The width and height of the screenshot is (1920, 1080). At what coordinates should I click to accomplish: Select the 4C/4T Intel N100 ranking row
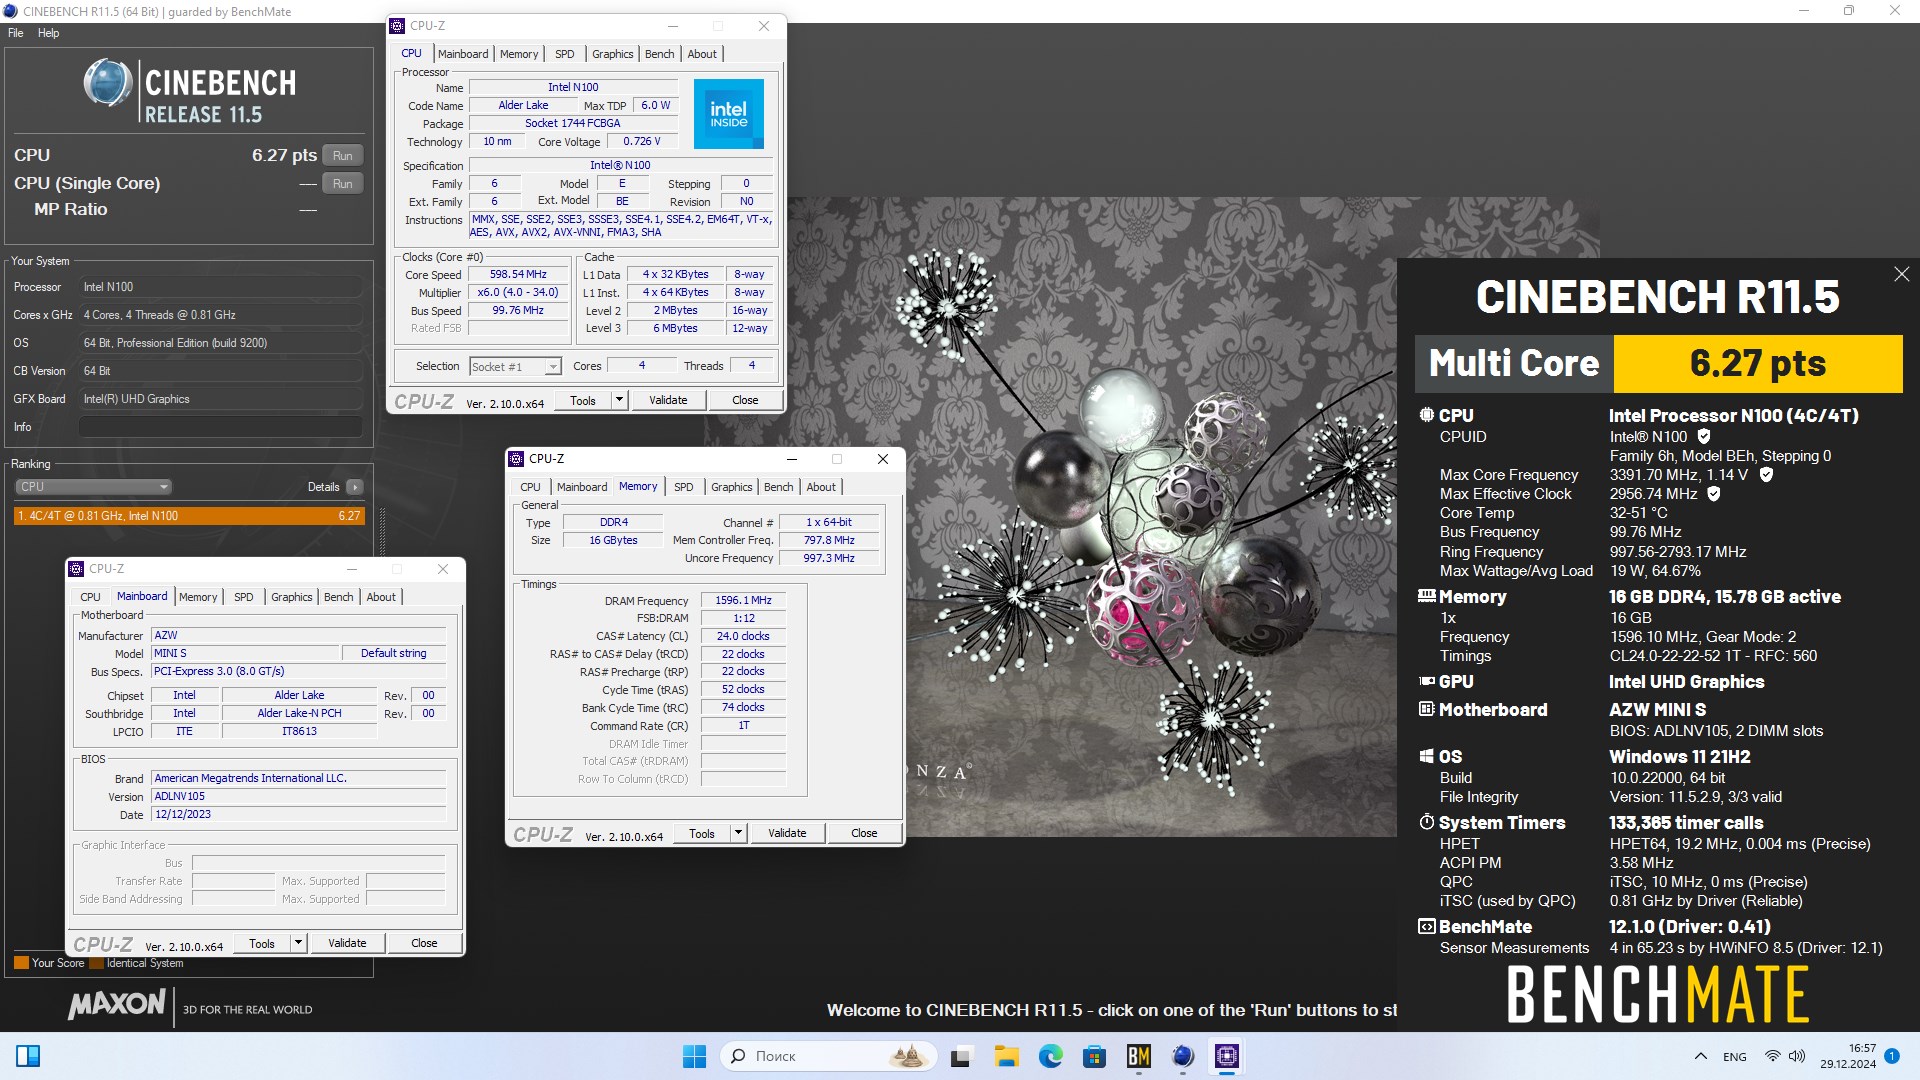click(x=189, y=516)
